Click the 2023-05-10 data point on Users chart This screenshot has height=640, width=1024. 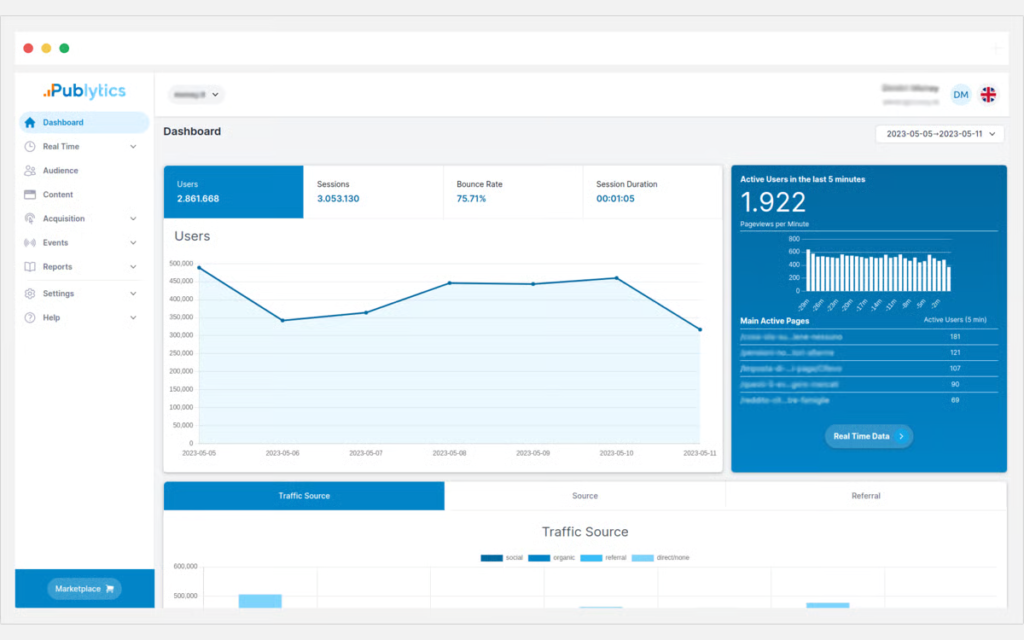pyautogui.click(x=616, y=278)
